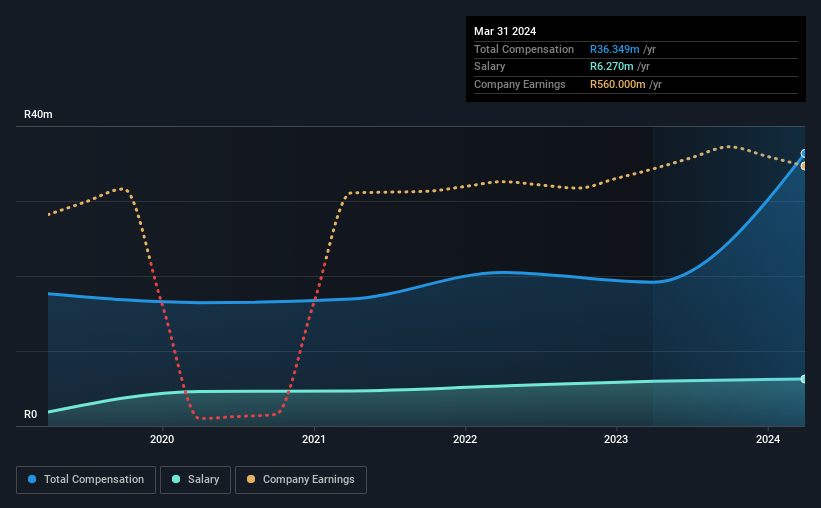The image size is (821, 508).
Task: Click the tooltip's Company Earnings row label
Action: [519, 84]
